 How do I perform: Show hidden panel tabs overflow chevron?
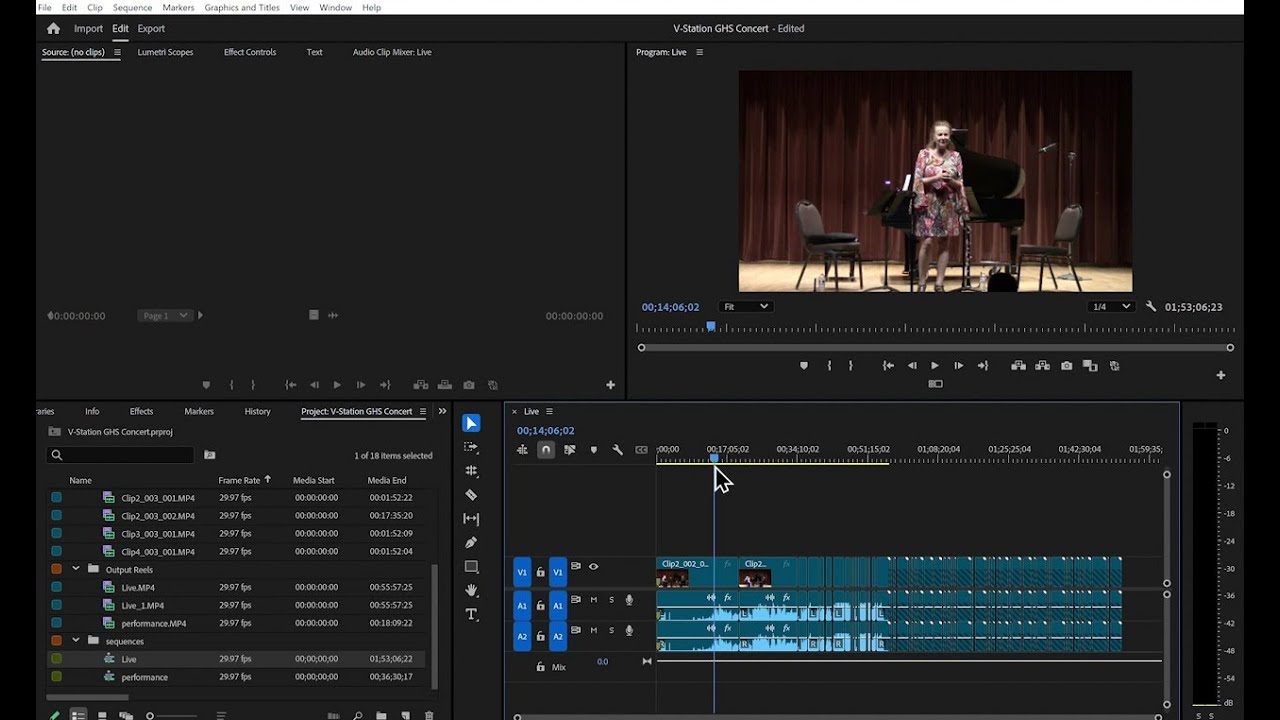click(x=442, y=411)
